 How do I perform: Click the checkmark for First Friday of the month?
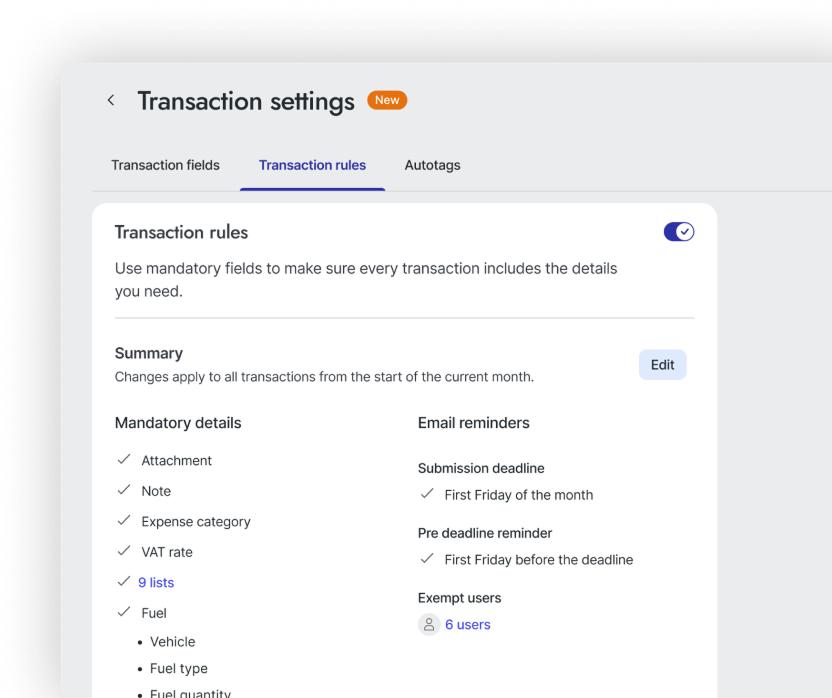coord(427,494)
